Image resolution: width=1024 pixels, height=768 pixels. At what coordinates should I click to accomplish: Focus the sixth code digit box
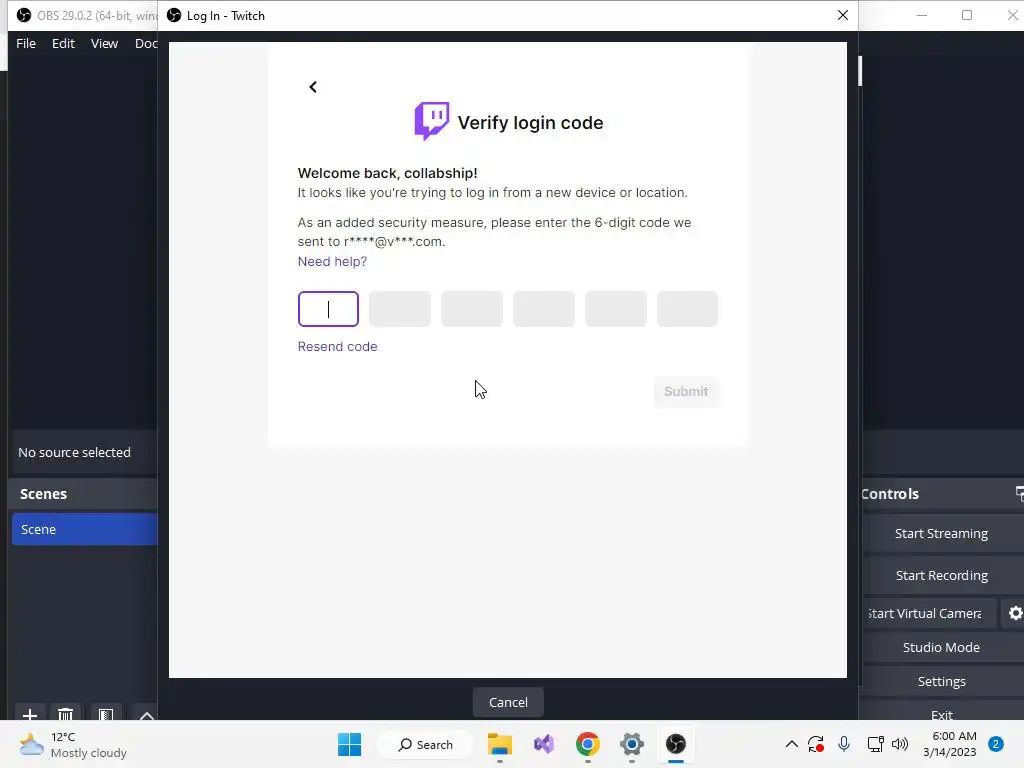coord(687,309)
